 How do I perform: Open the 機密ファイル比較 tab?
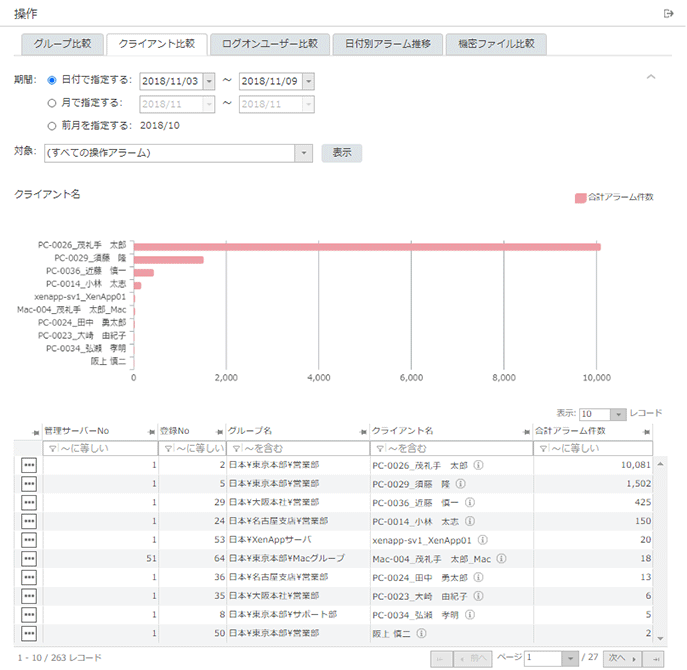tap(496, 44)
